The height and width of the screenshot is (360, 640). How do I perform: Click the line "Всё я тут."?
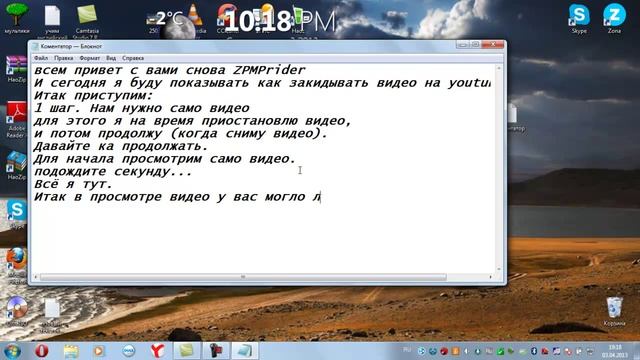73,184
